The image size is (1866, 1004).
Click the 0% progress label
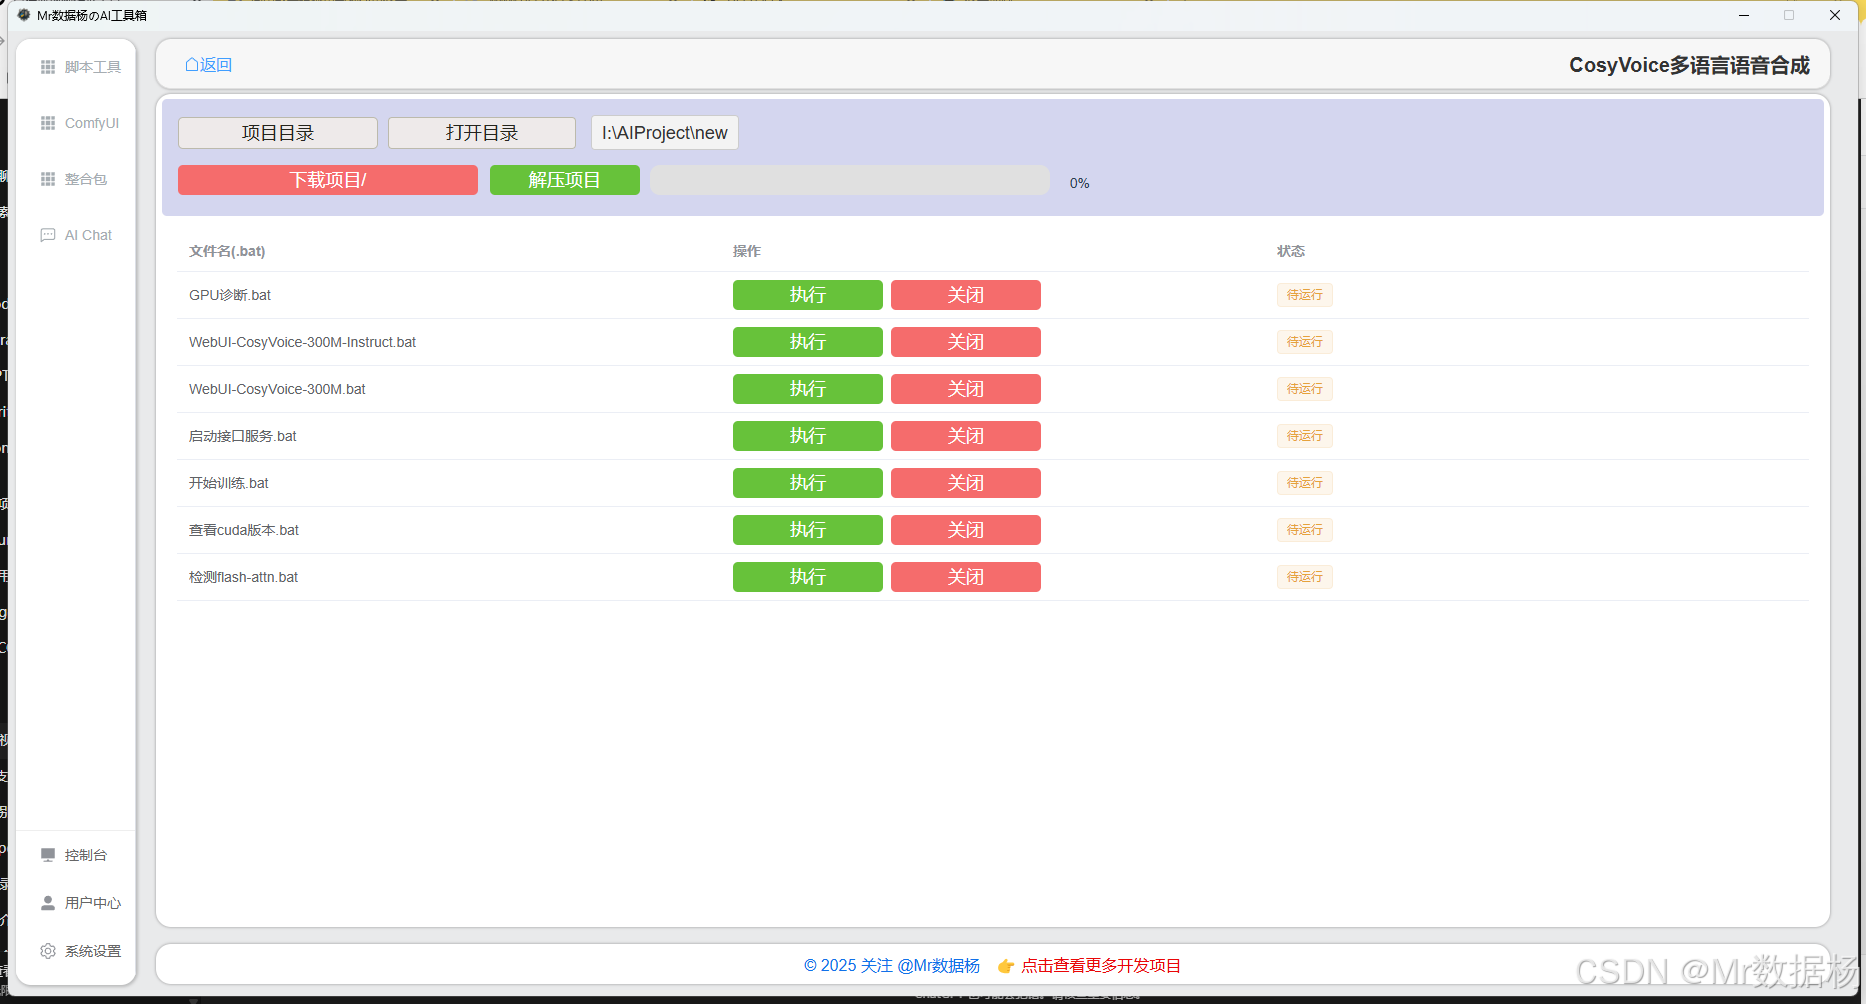click(x=1080, y=183)
